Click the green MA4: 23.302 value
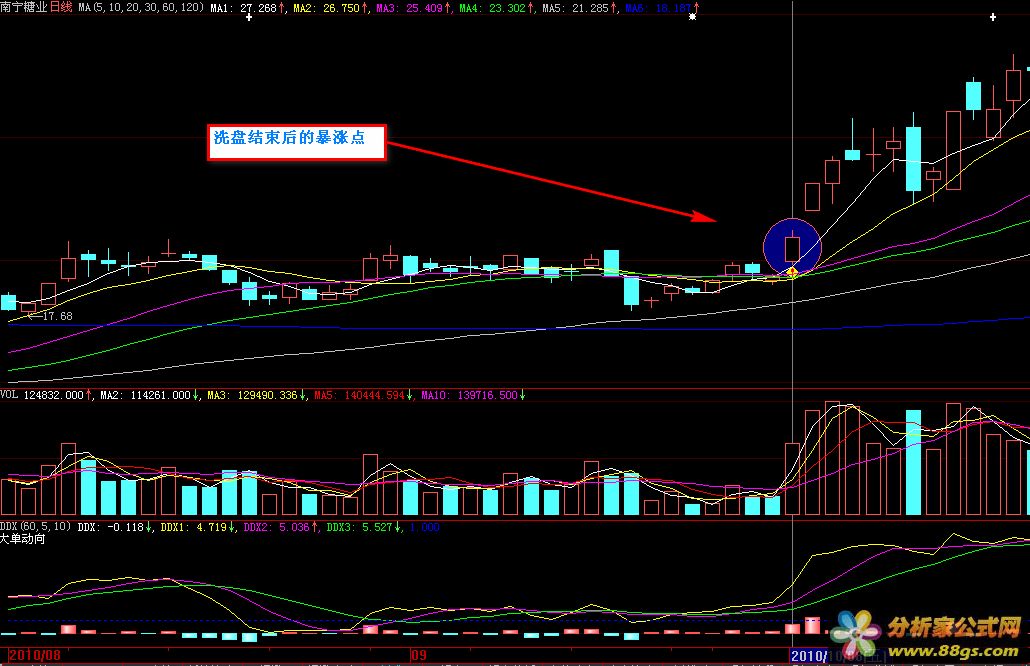 pos(497,8)
